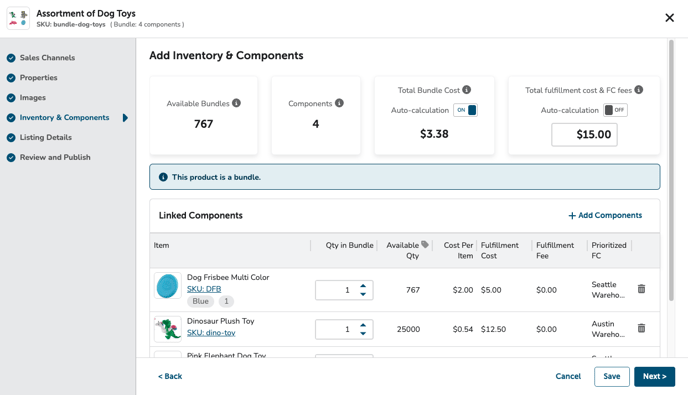688x395 pixels.
Task: Open the SKU: DFB link
Action: tap(204, 289)
